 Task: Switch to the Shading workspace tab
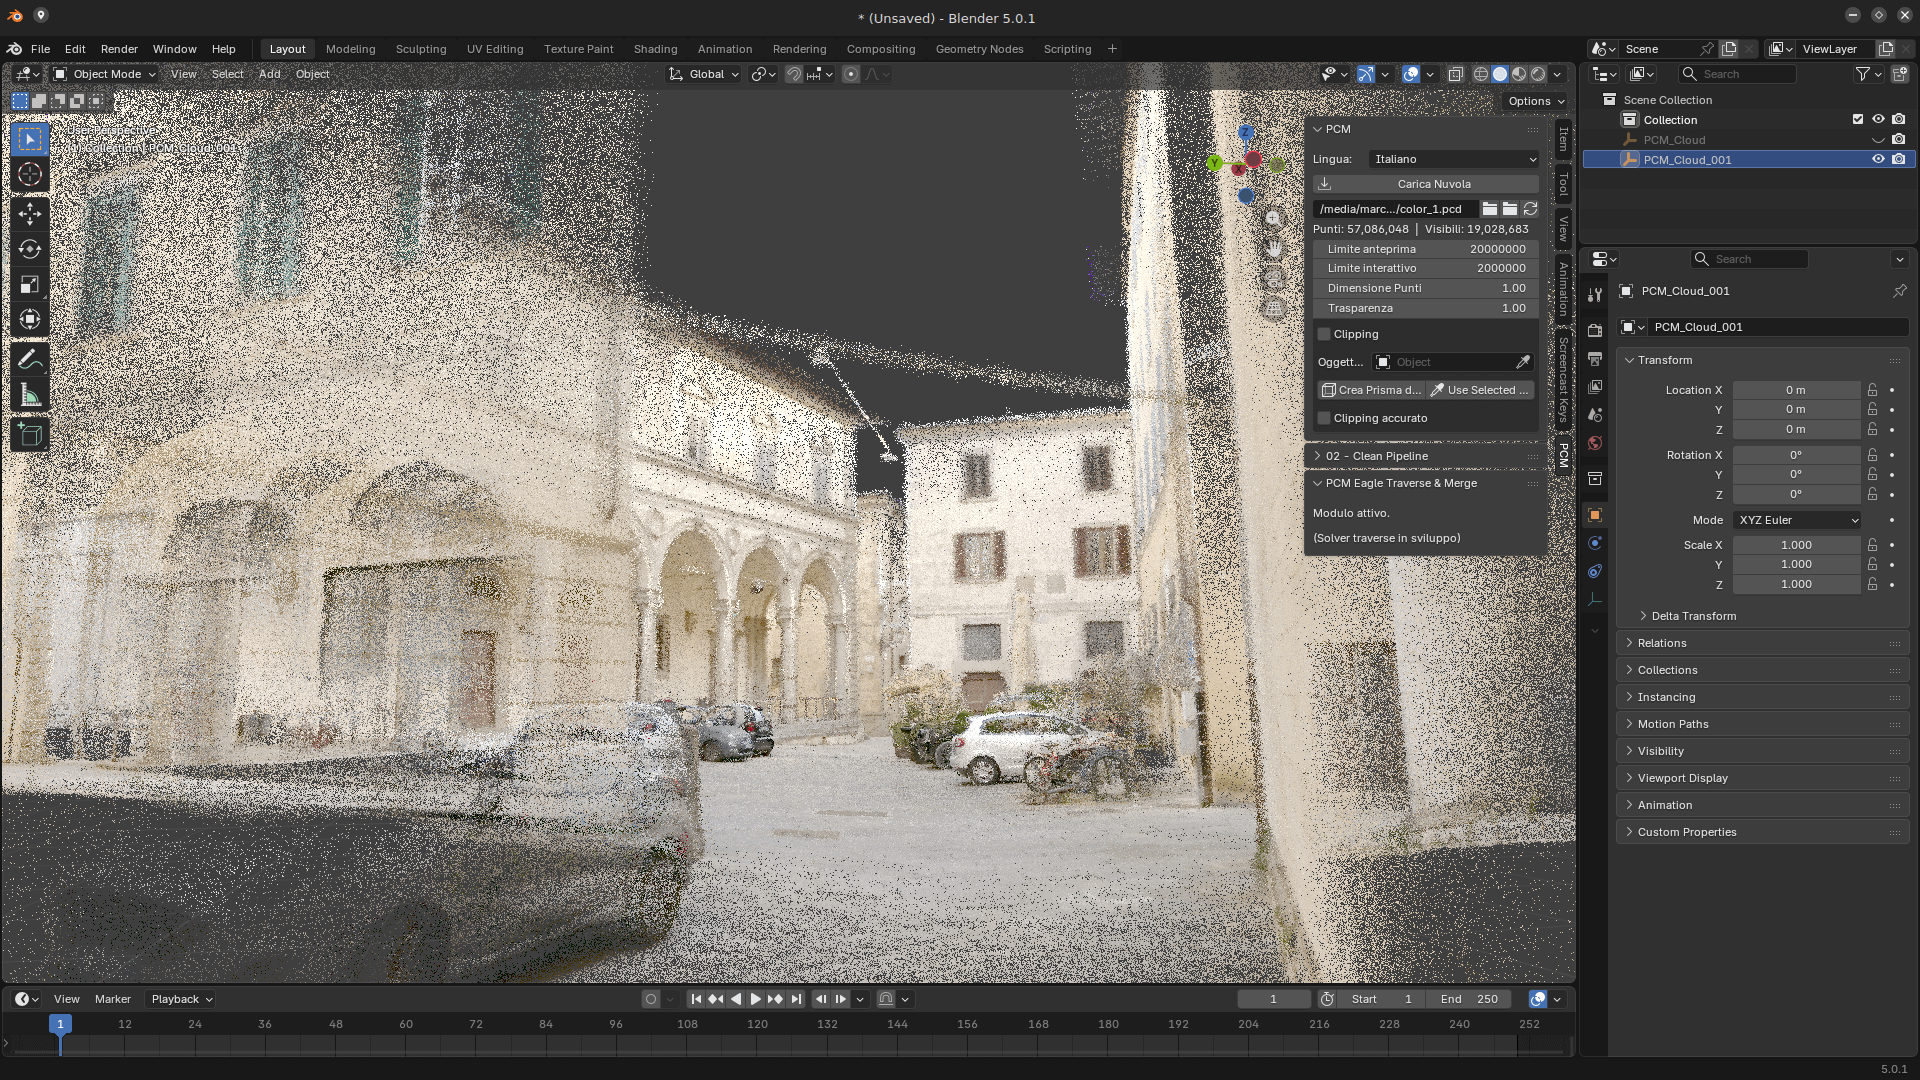(655, 49)
